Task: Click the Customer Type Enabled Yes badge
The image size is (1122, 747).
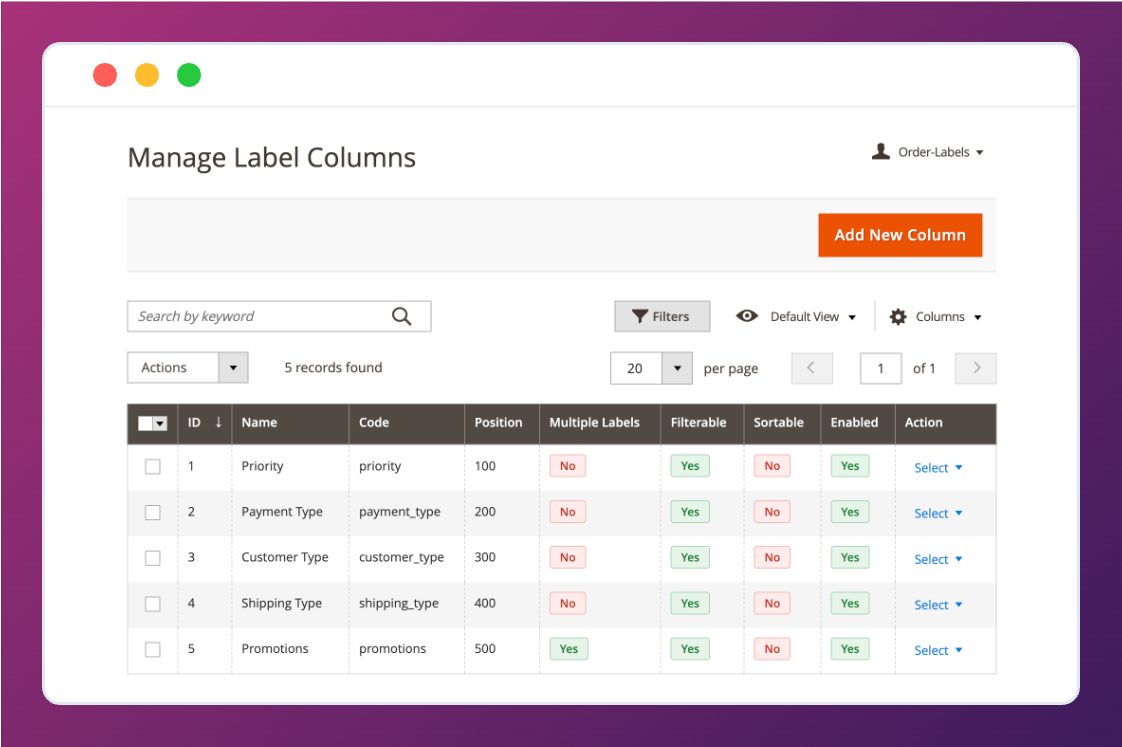Action: (x=850, y=557)
